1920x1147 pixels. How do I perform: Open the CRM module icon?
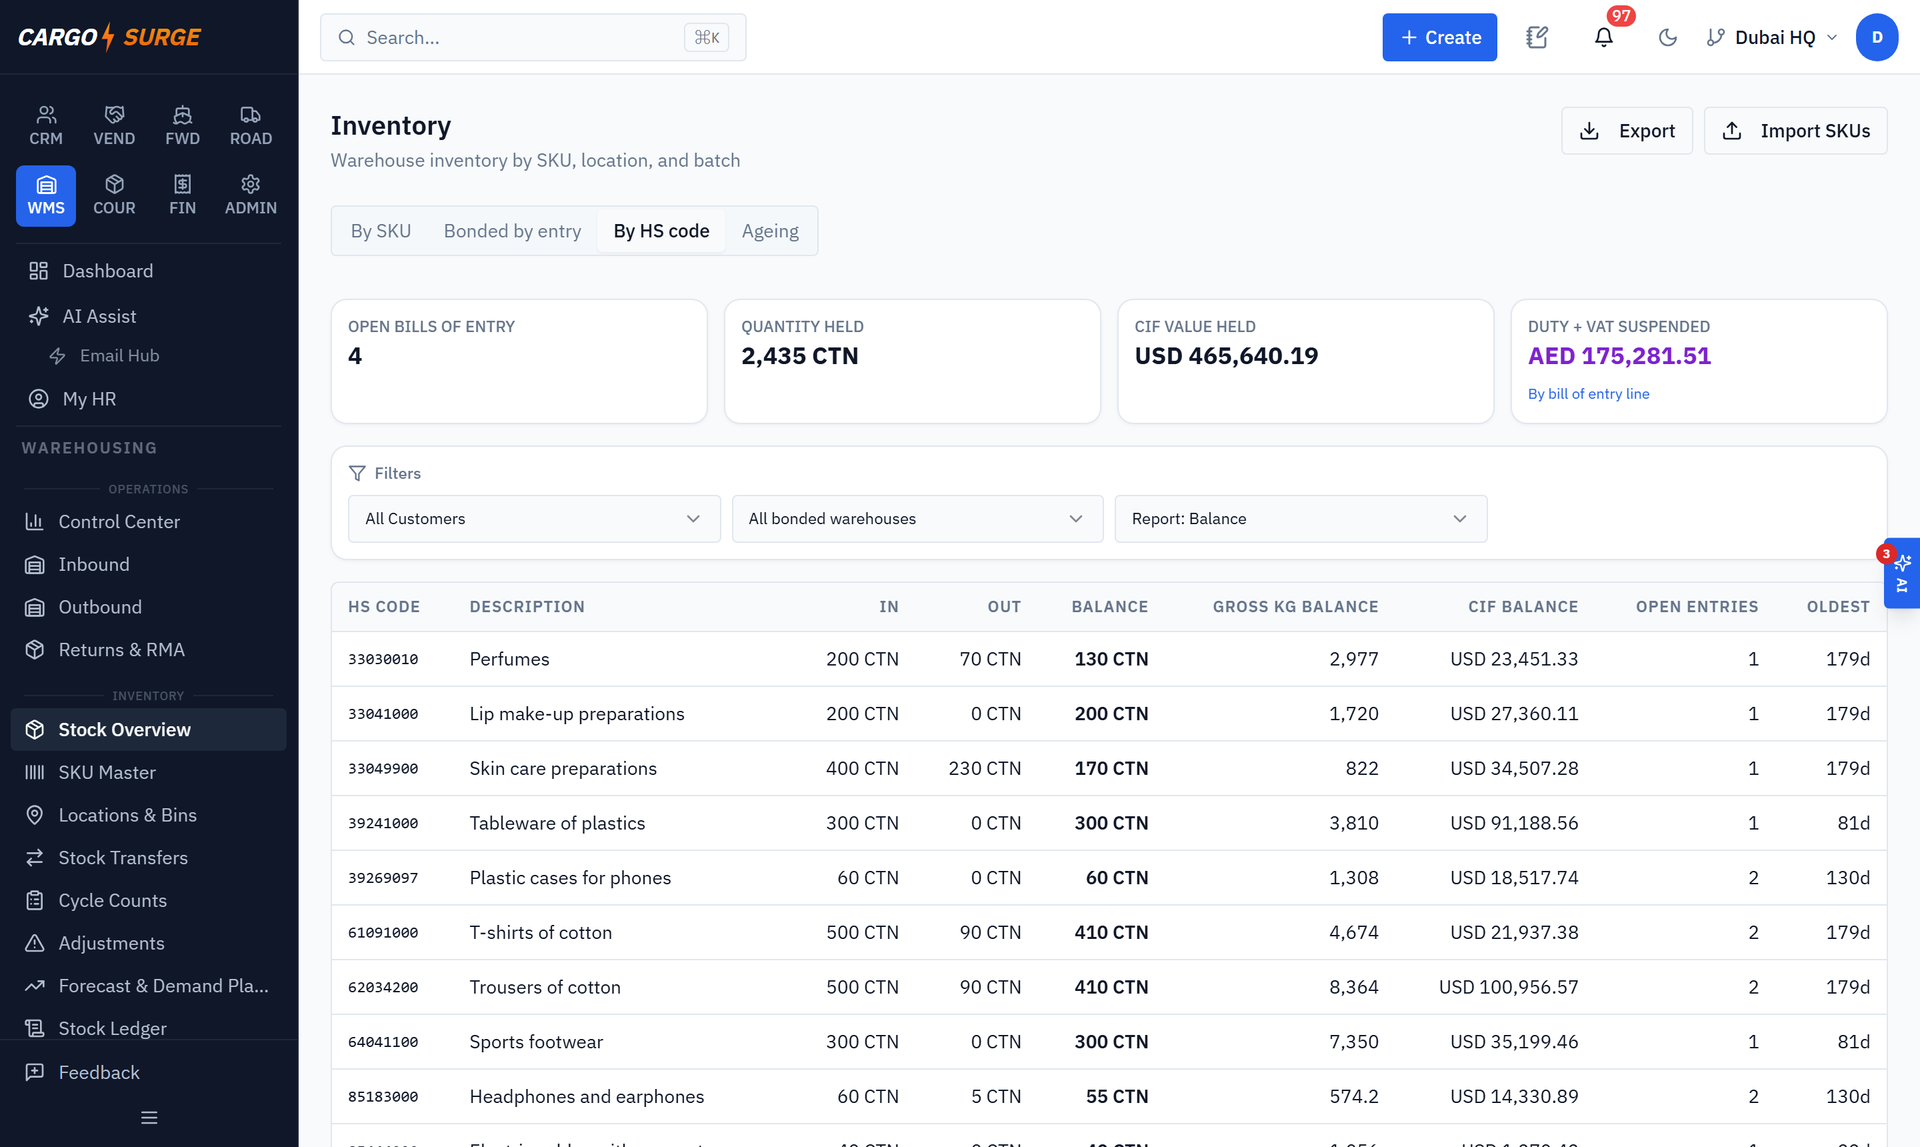pos(46,126)
